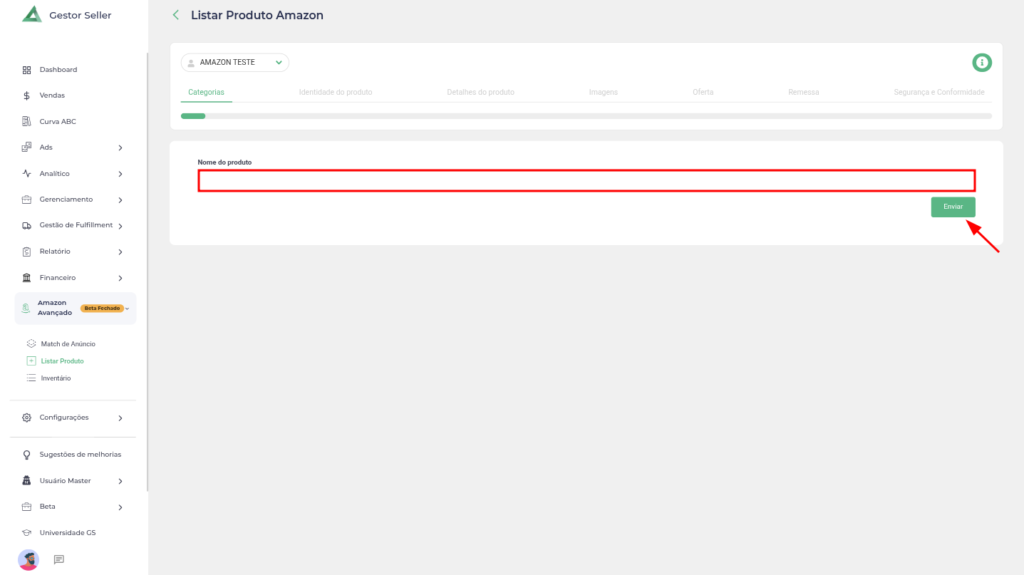Click the Vendas dollar sign icon

click(x=27, y=96)
